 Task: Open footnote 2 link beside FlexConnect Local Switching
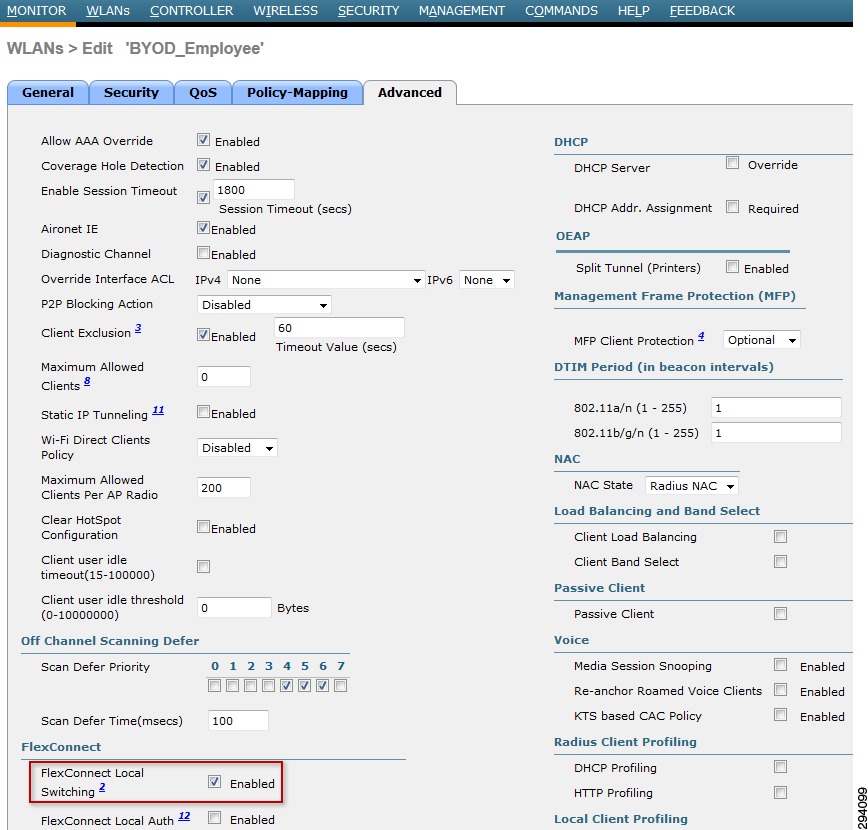pyautogui.click(x=102, y=787)
